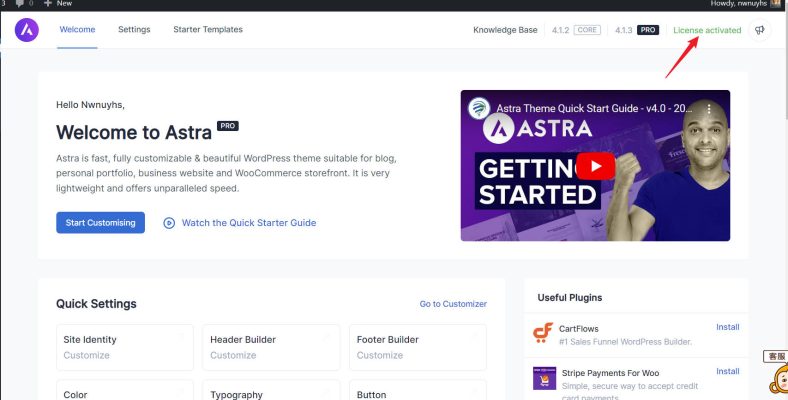
Task: Click the Header Builder card title
Action: (x=243, y=340)
